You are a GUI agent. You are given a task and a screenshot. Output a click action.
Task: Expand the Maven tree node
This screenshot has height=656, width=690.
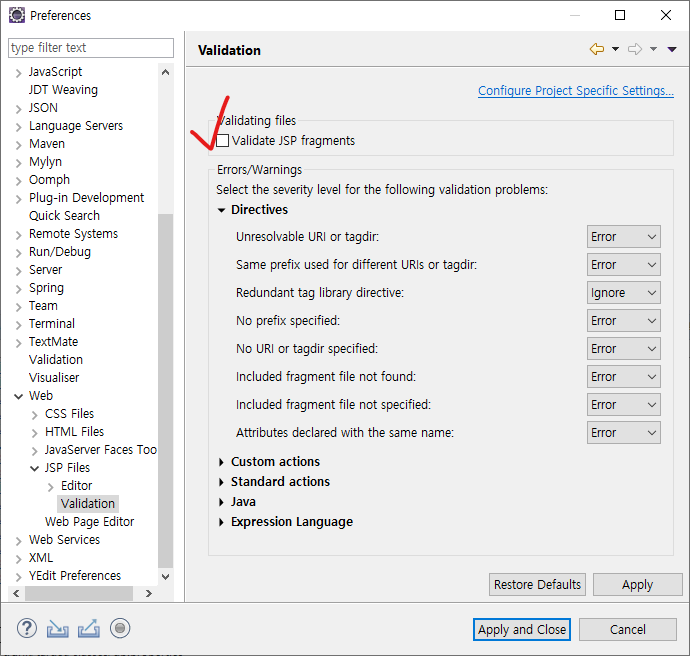click(18, 145)
